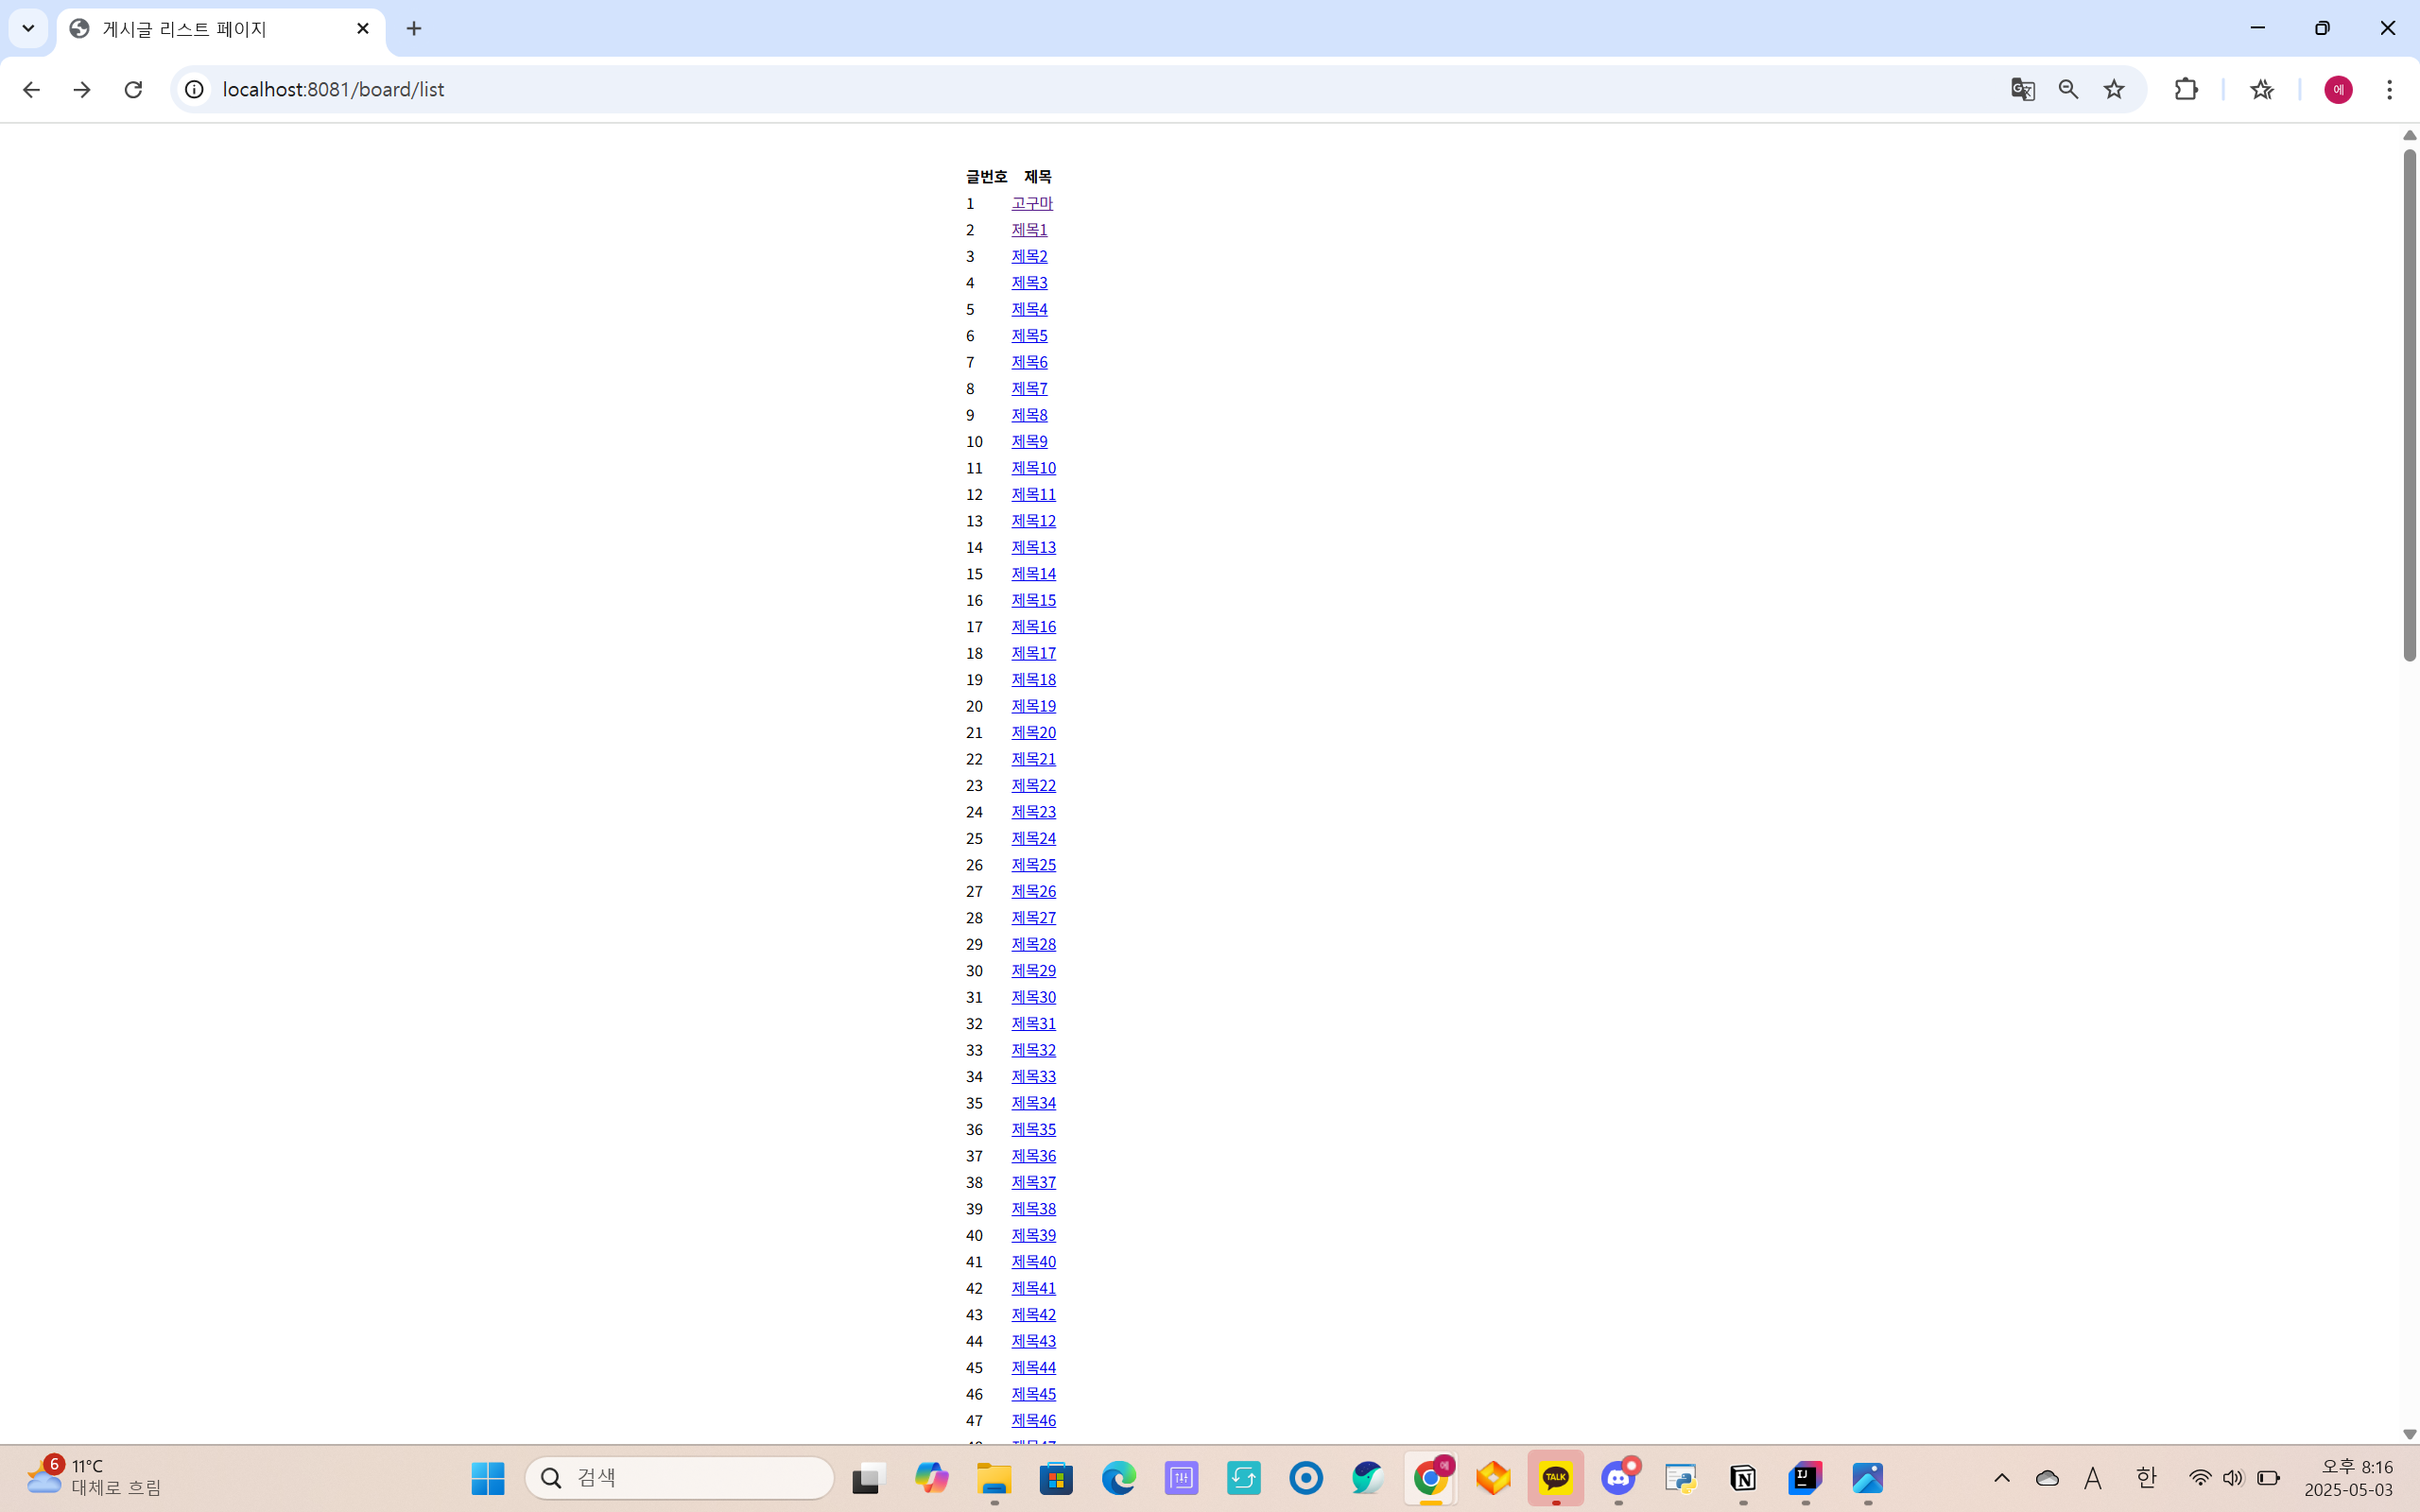
Task: Open the Chrome three-dot menu
Action: tap(2389, 90)
